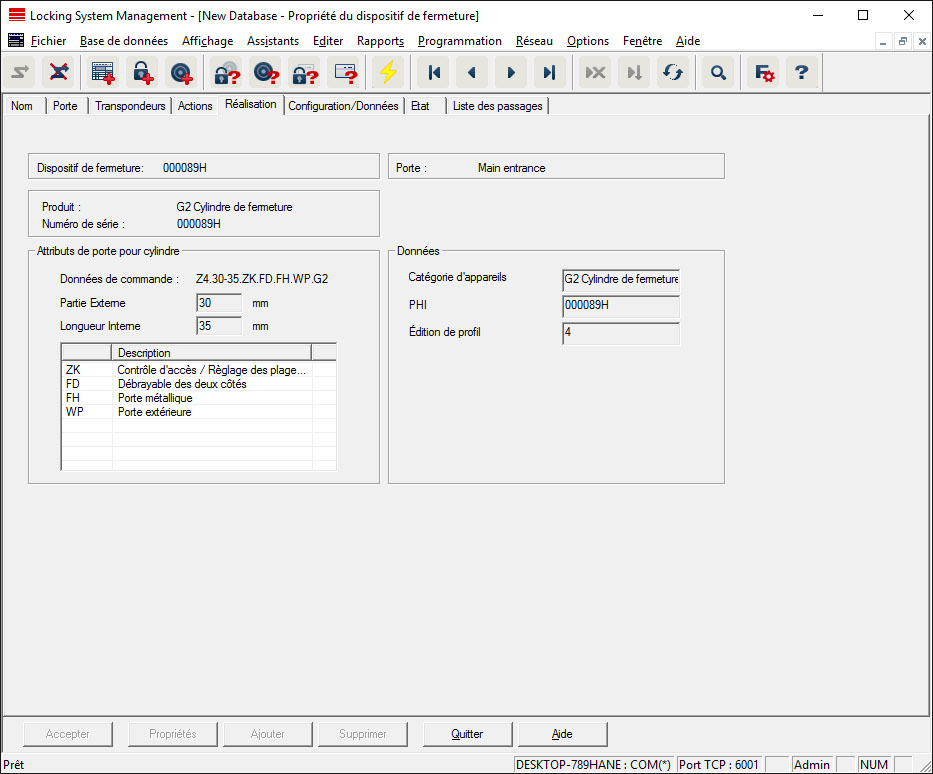Click the read transponder icon
Image resolution: width=933 pixels, height=774 pixels.
[265, 73]
